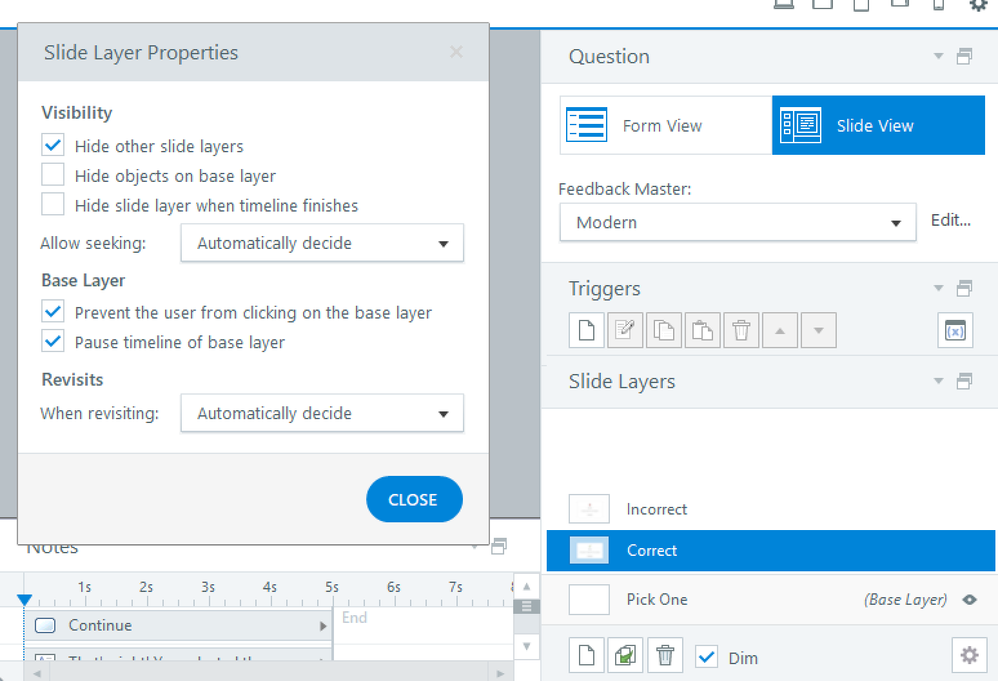The image size is (998, 681).
Task: Open the manage variables icon
Action: (x=955, y=330)
